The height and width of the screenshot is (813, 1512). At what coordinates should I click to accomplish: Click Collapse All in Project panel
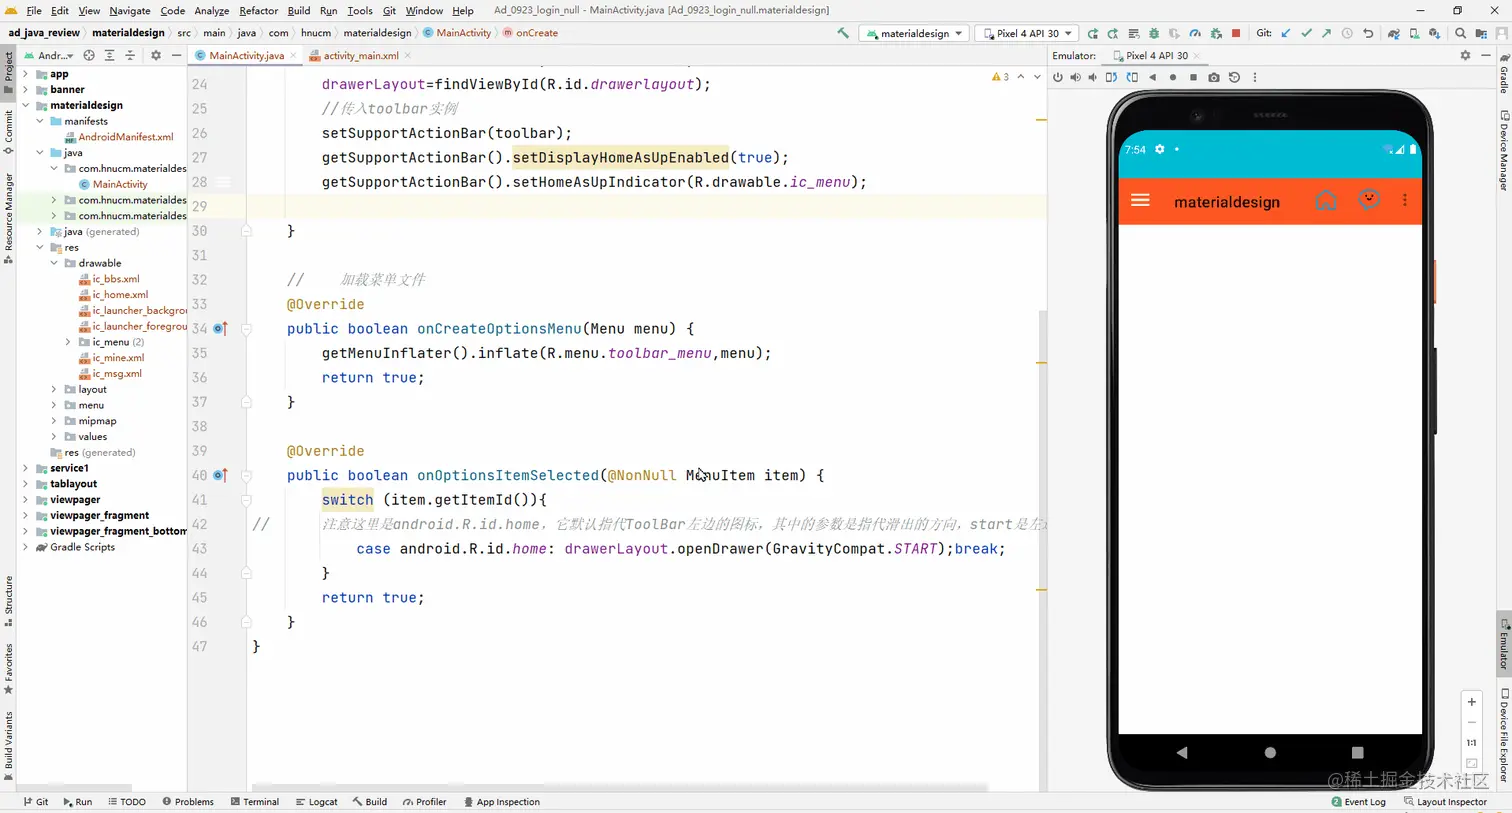pyautogui.click(x=130, y=55)
